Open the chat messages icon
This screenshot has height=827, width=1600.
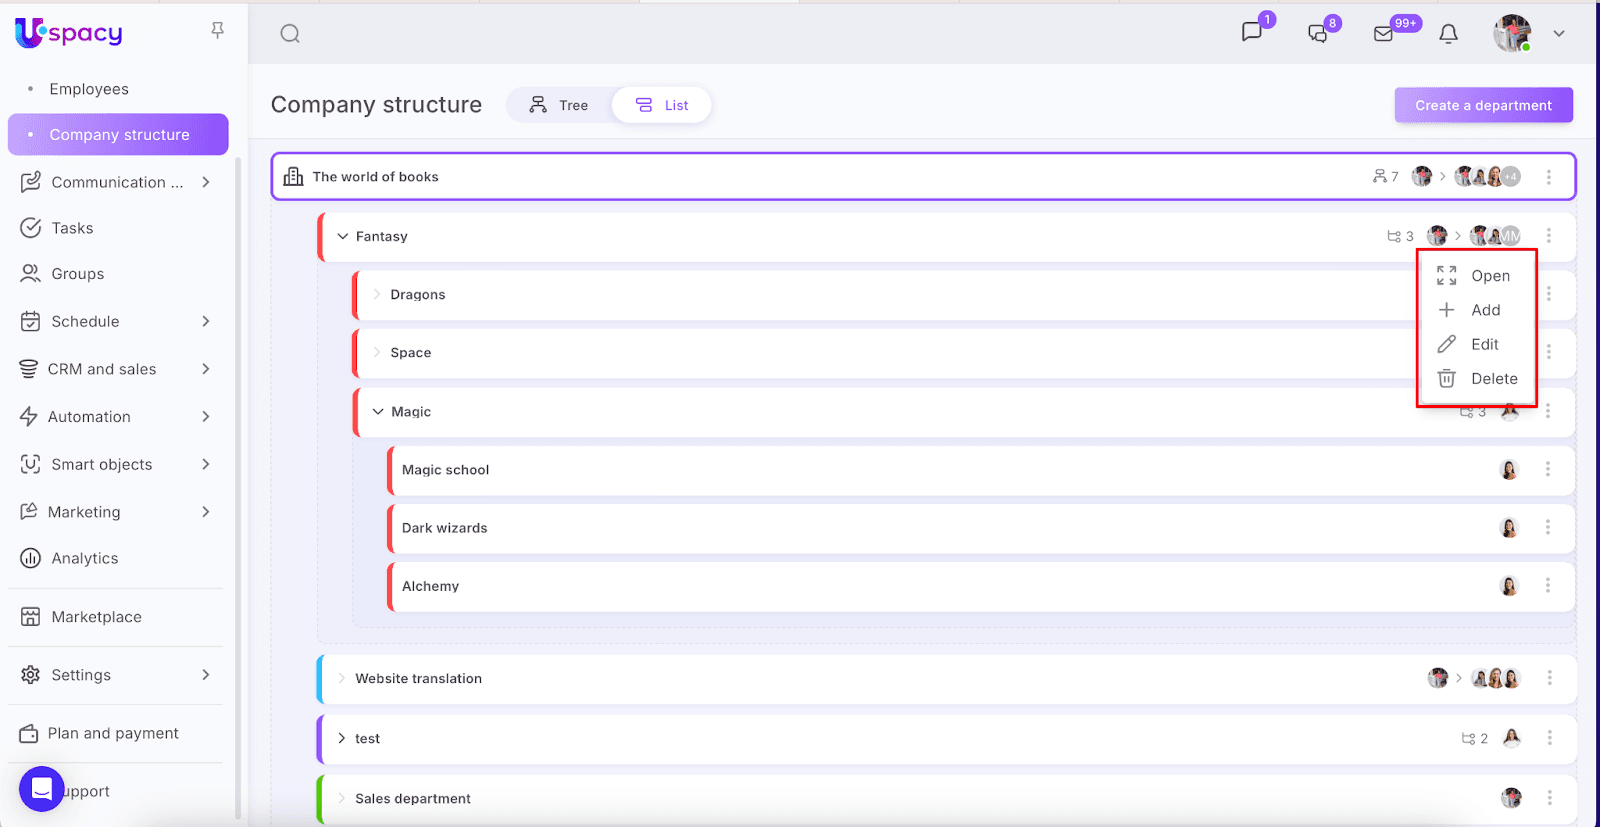click(x=1251, y=33)
